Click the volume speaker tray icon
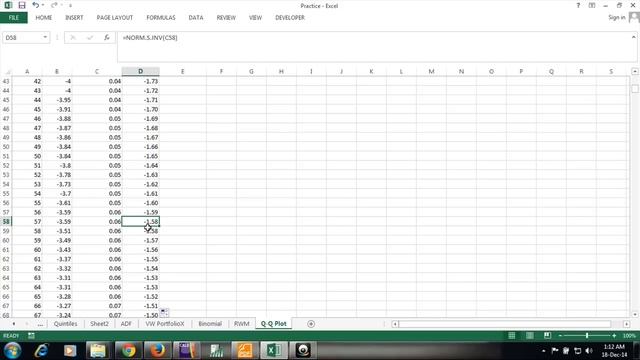The image size is (640, 360). pos(589,351)
